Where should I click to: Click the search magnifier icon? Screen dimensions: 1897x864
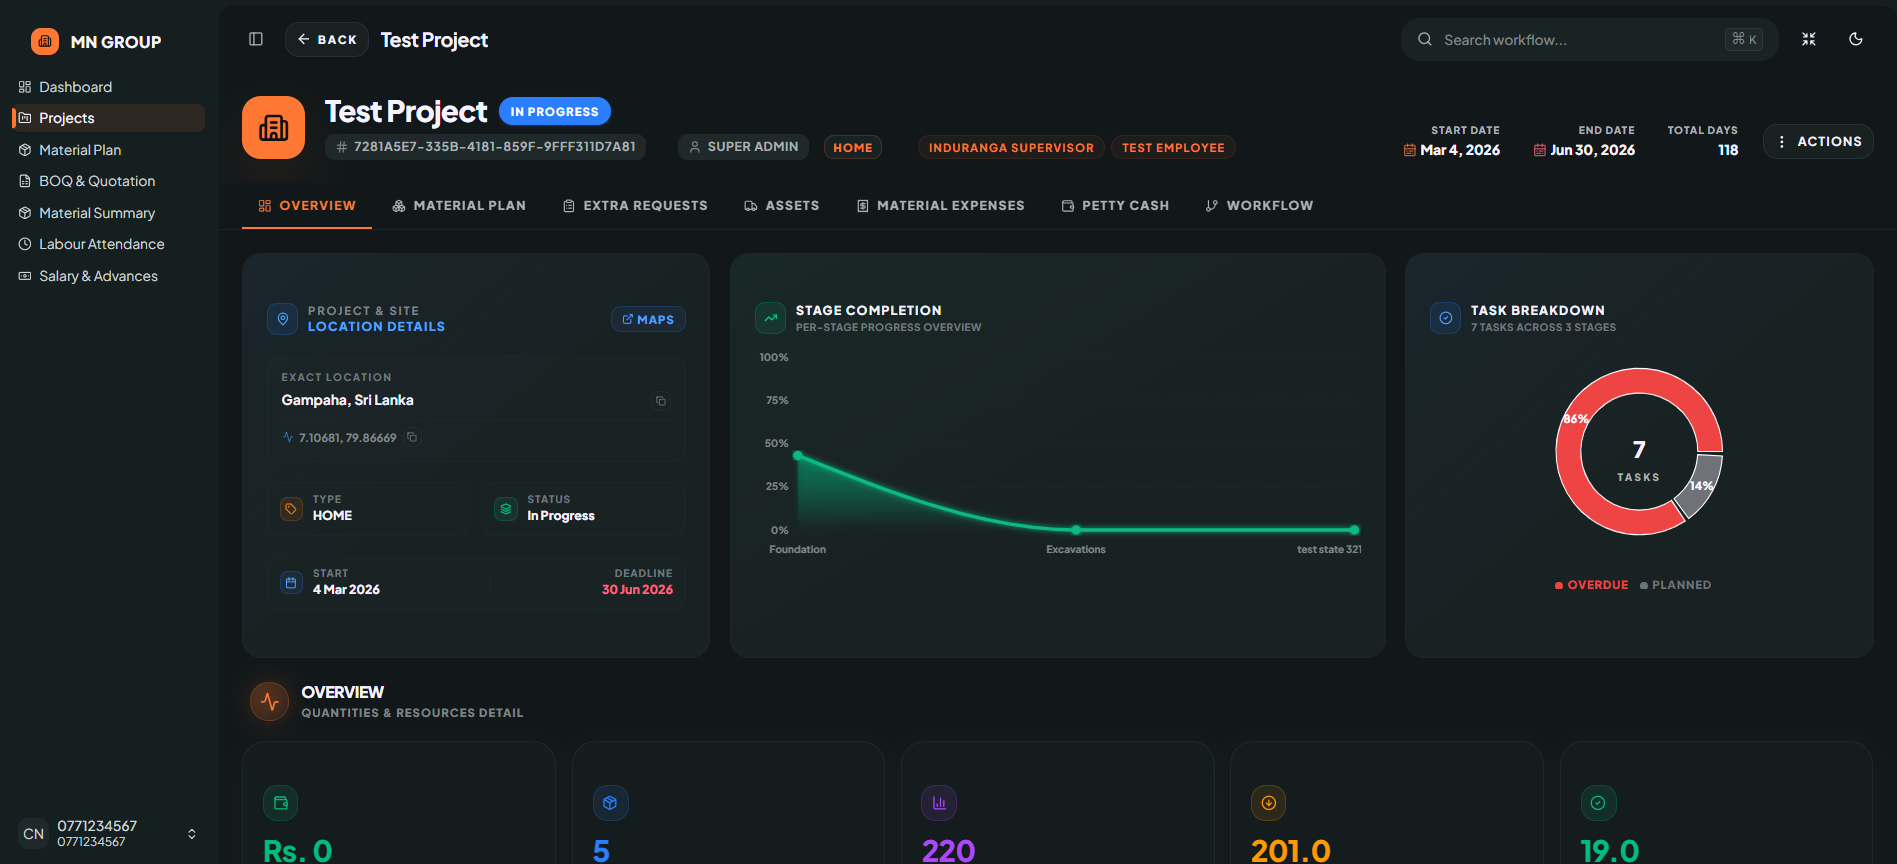tap(1424, 40)
